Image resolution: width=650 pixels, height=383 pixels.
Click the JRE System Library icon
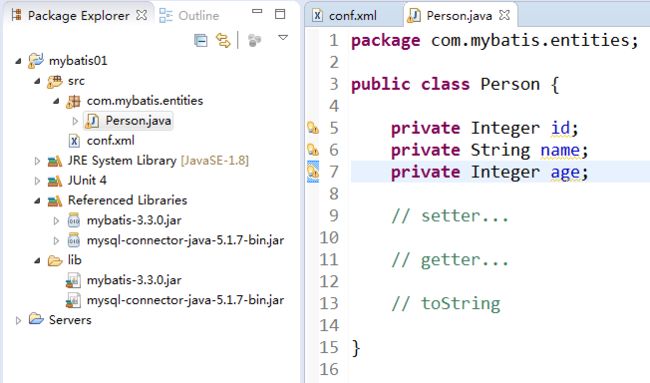click(x=55, y=161)
